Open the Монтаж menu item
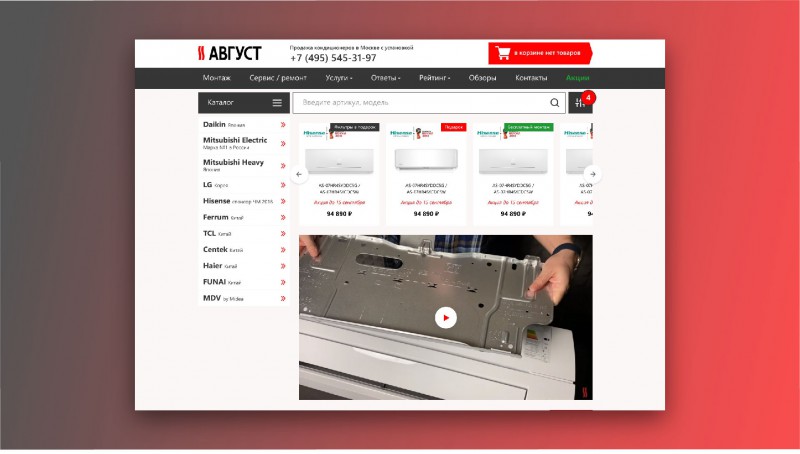 click(x=216, y=78)
